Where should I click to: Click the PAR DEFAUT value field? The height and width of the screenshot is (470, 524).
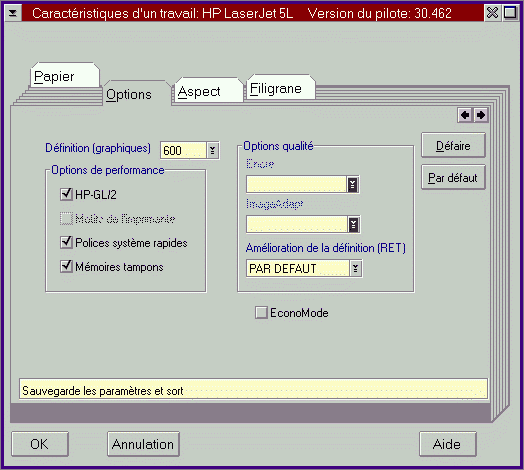pos(297,268)
